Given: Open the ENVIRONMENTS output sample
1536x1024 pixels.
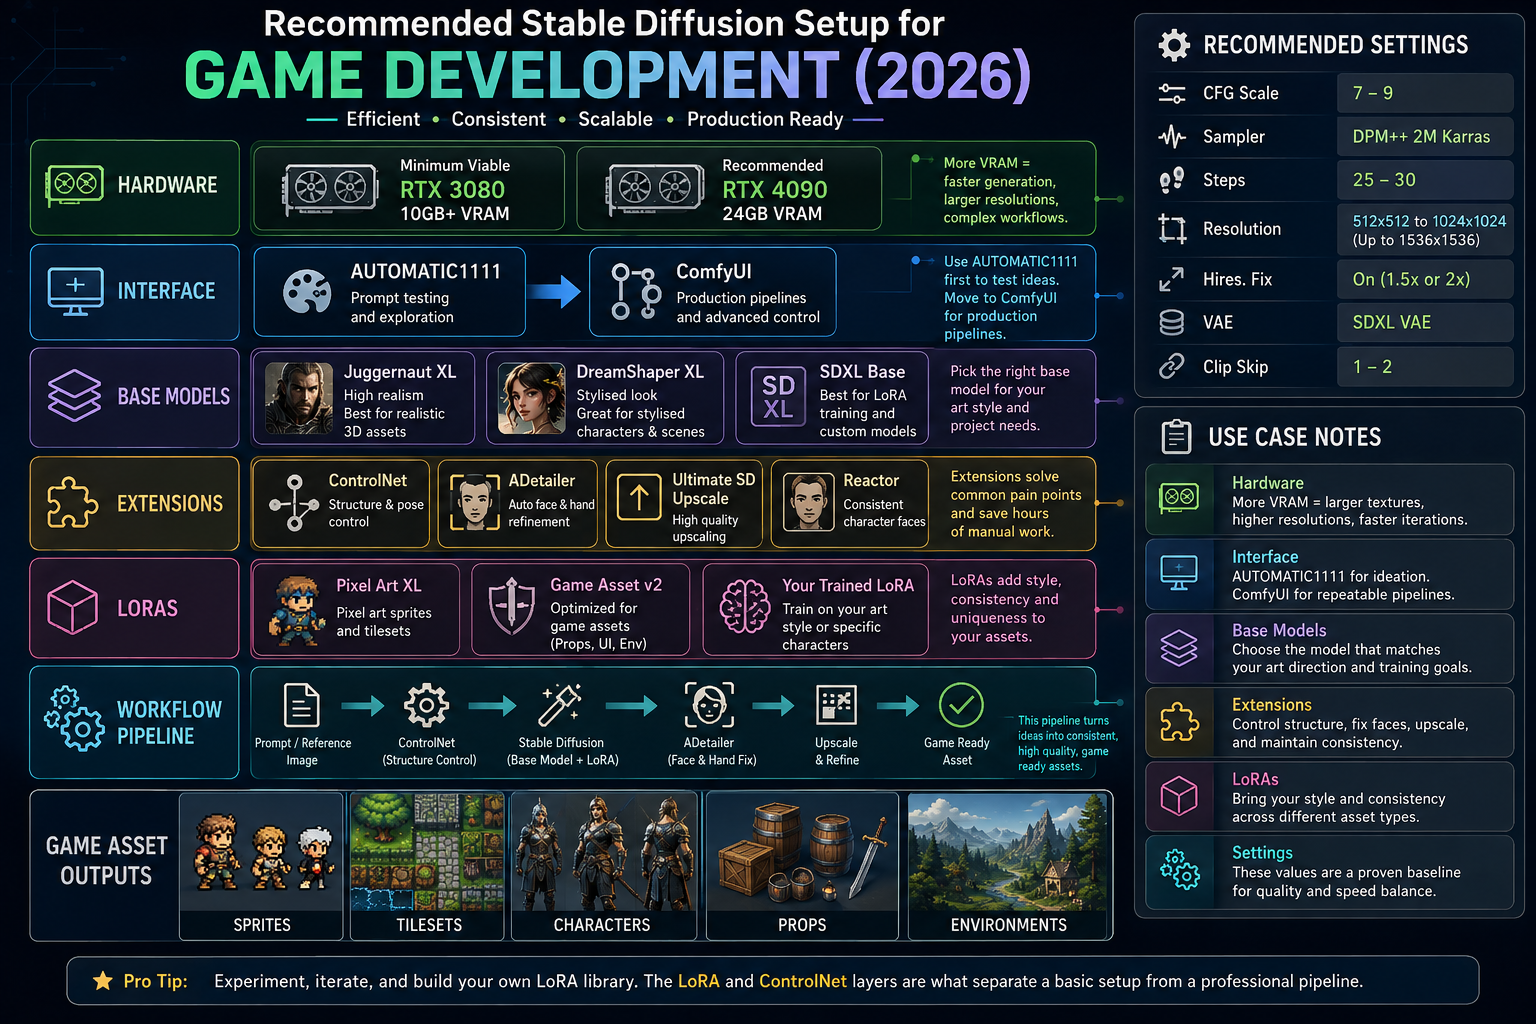Looking at the screenshot, I should click(1009, 866).
